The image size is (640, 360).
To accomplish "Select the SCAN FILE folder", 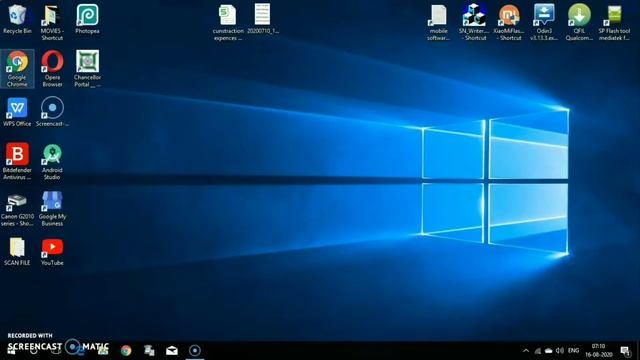I will tap(17, 252).
